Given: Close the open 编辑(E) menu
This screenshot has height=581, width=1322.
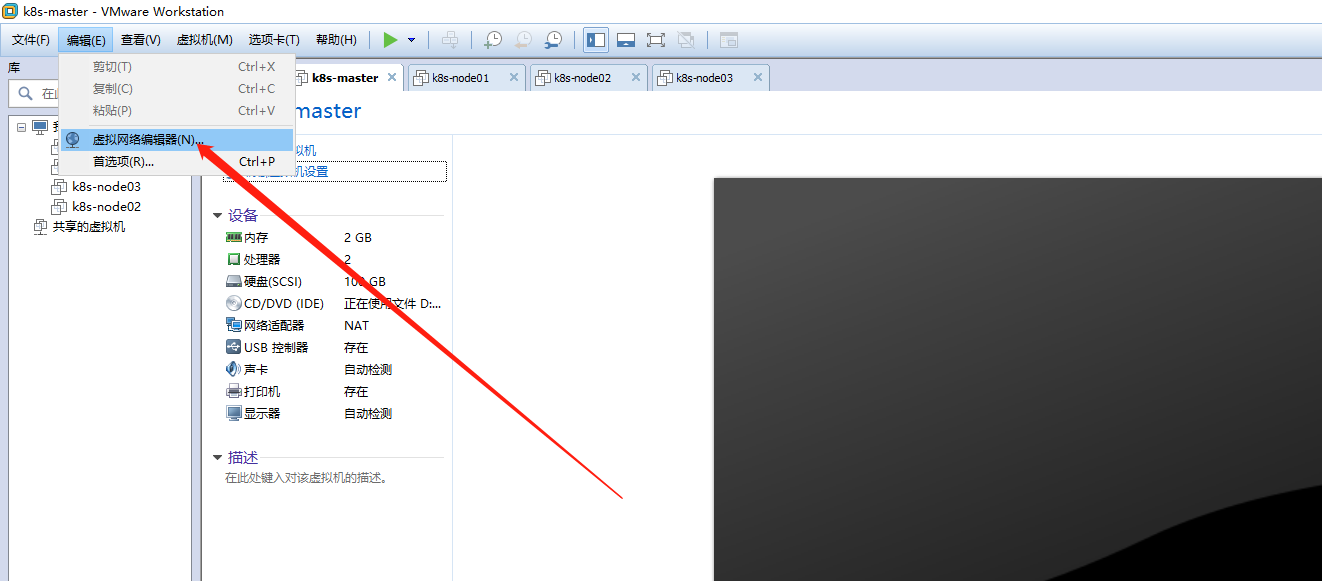Looking at the screenshot, I should pyautogui.click(x=86, y=40).
